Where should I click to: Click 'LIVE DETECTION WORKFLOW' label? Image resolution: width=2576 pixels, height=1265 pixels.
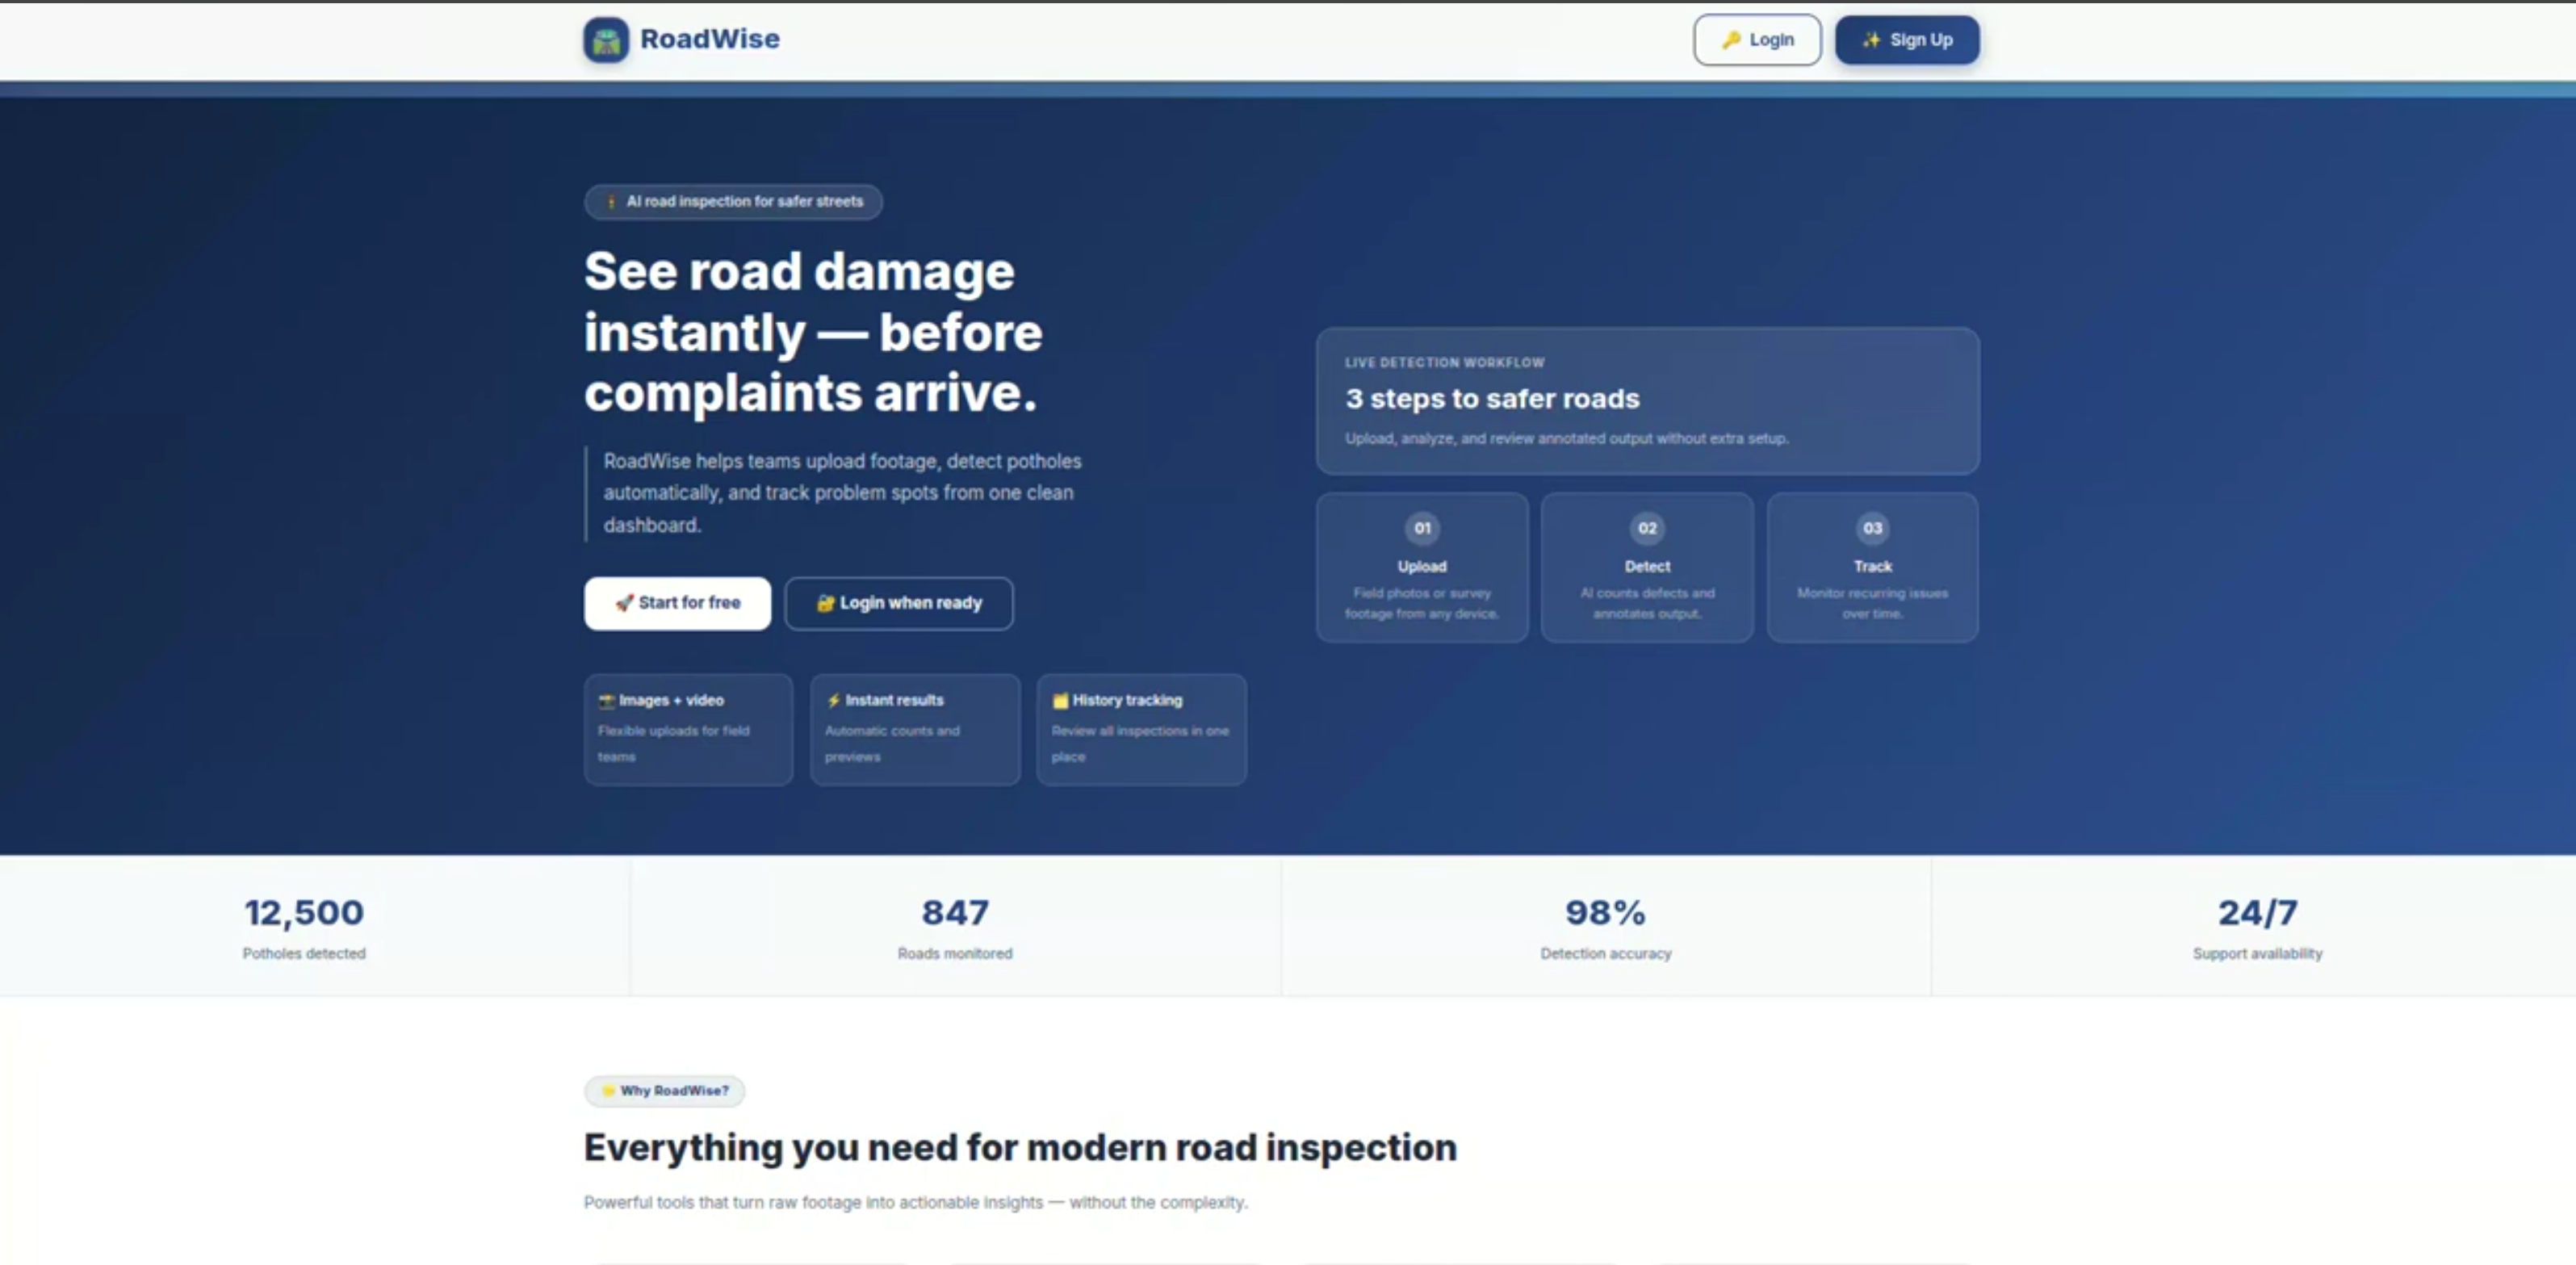click(1444, 362)
